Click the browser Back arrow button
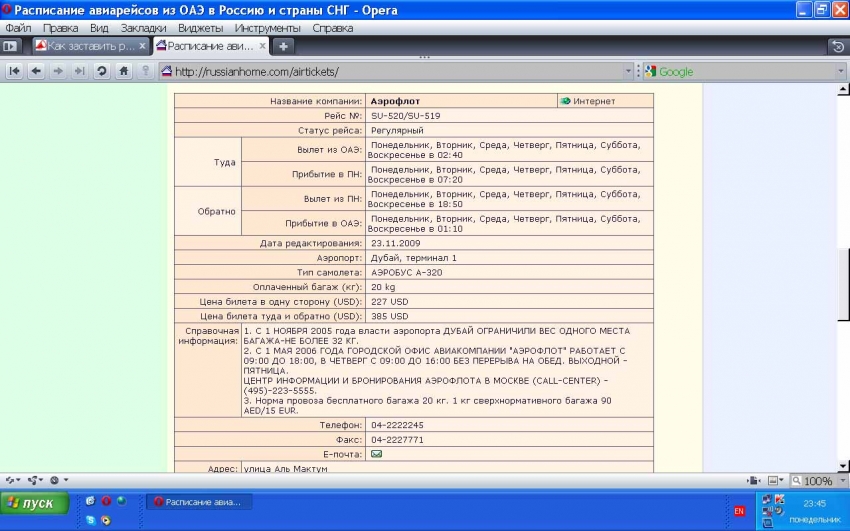850x531 pixels. [36, 71]
